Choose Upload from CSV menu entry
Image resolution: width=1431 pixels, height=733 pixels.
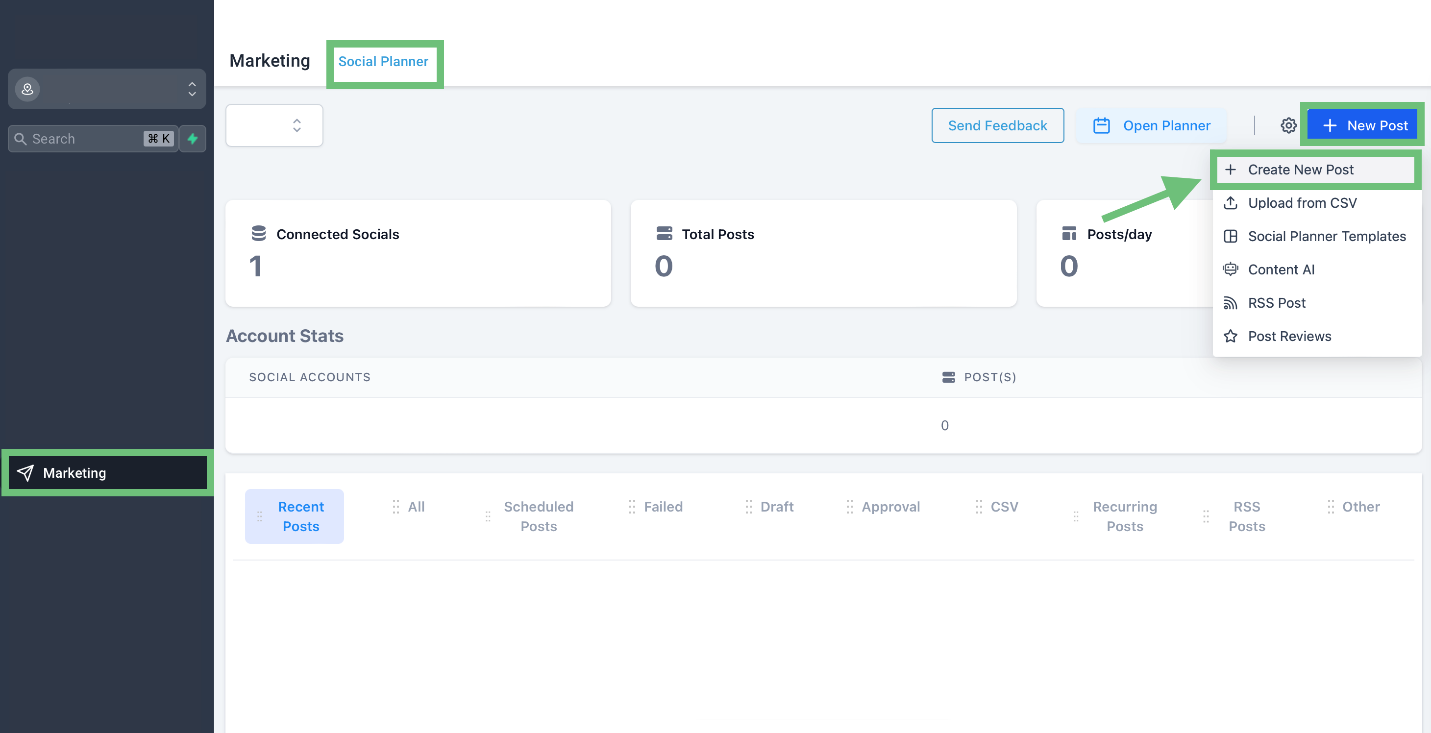[x=1316, y=203]
